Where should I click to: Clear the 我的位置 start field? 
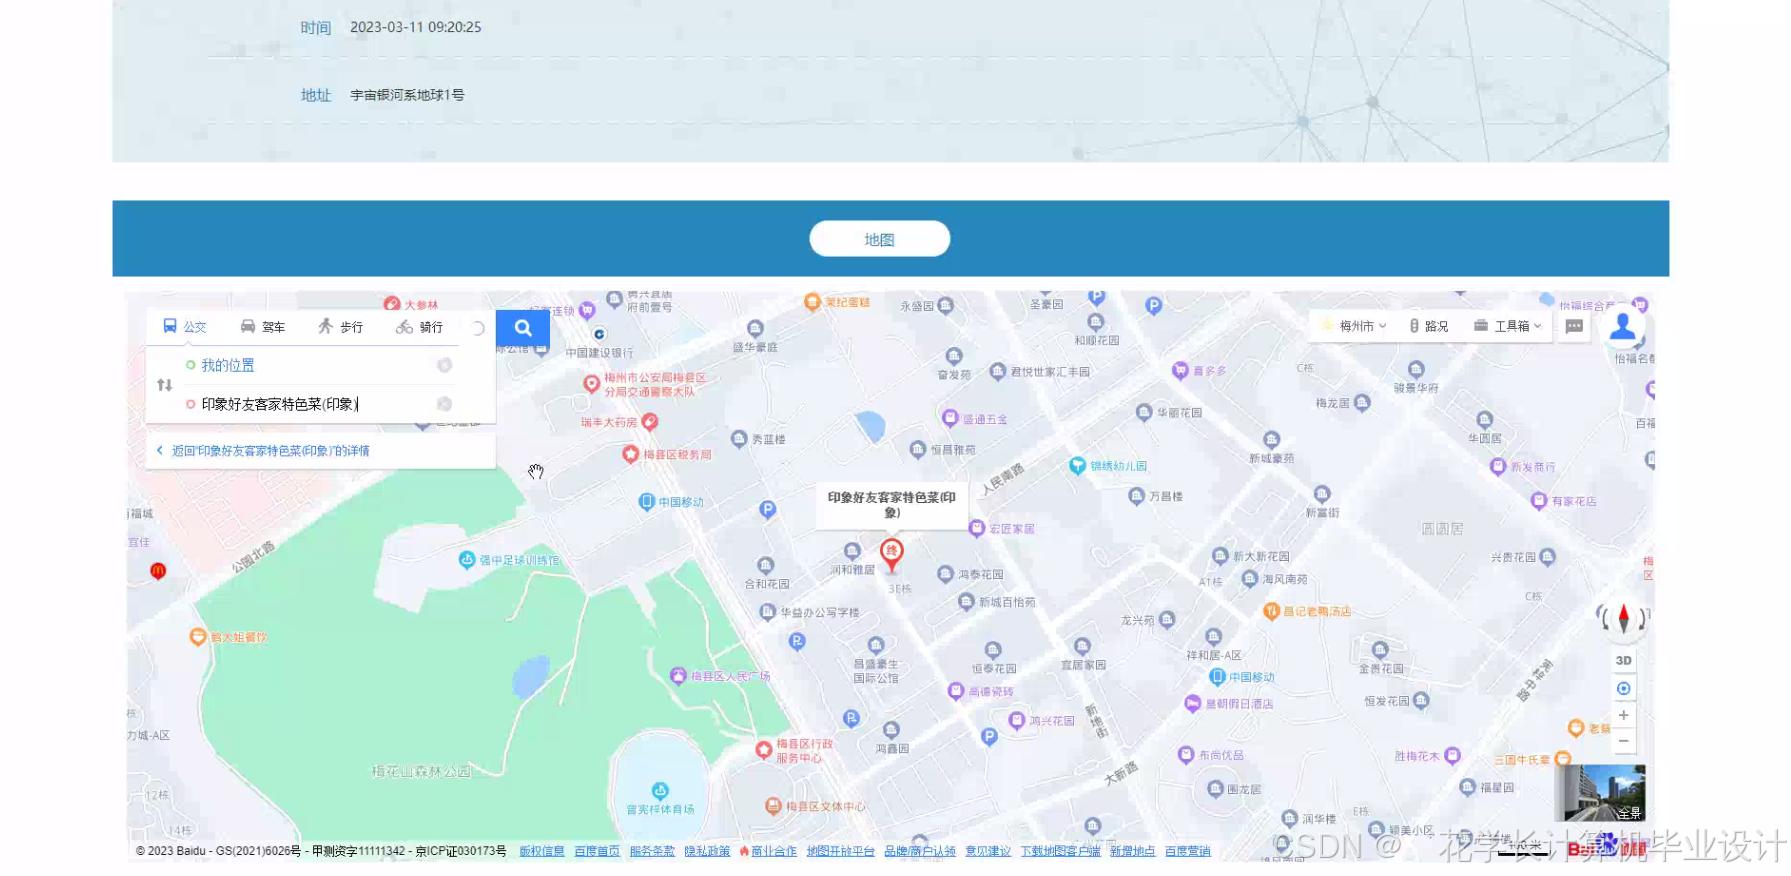tap(445, 365)
